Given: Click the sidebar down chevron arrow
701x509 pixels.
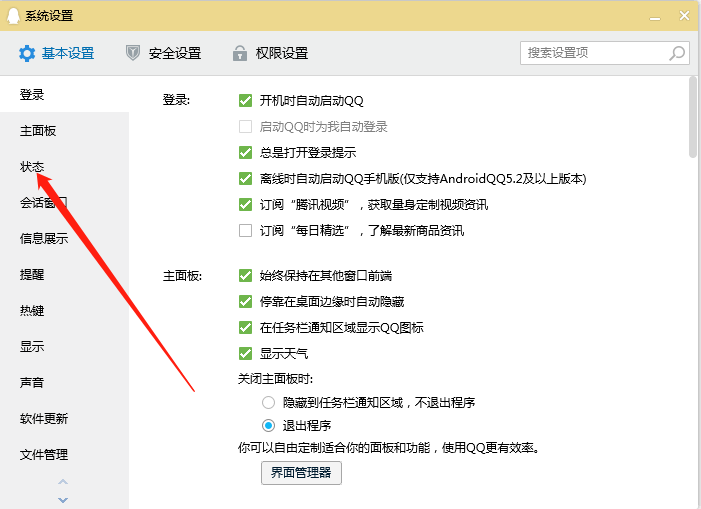Looking at the screenshot, I should coord(63,500).
